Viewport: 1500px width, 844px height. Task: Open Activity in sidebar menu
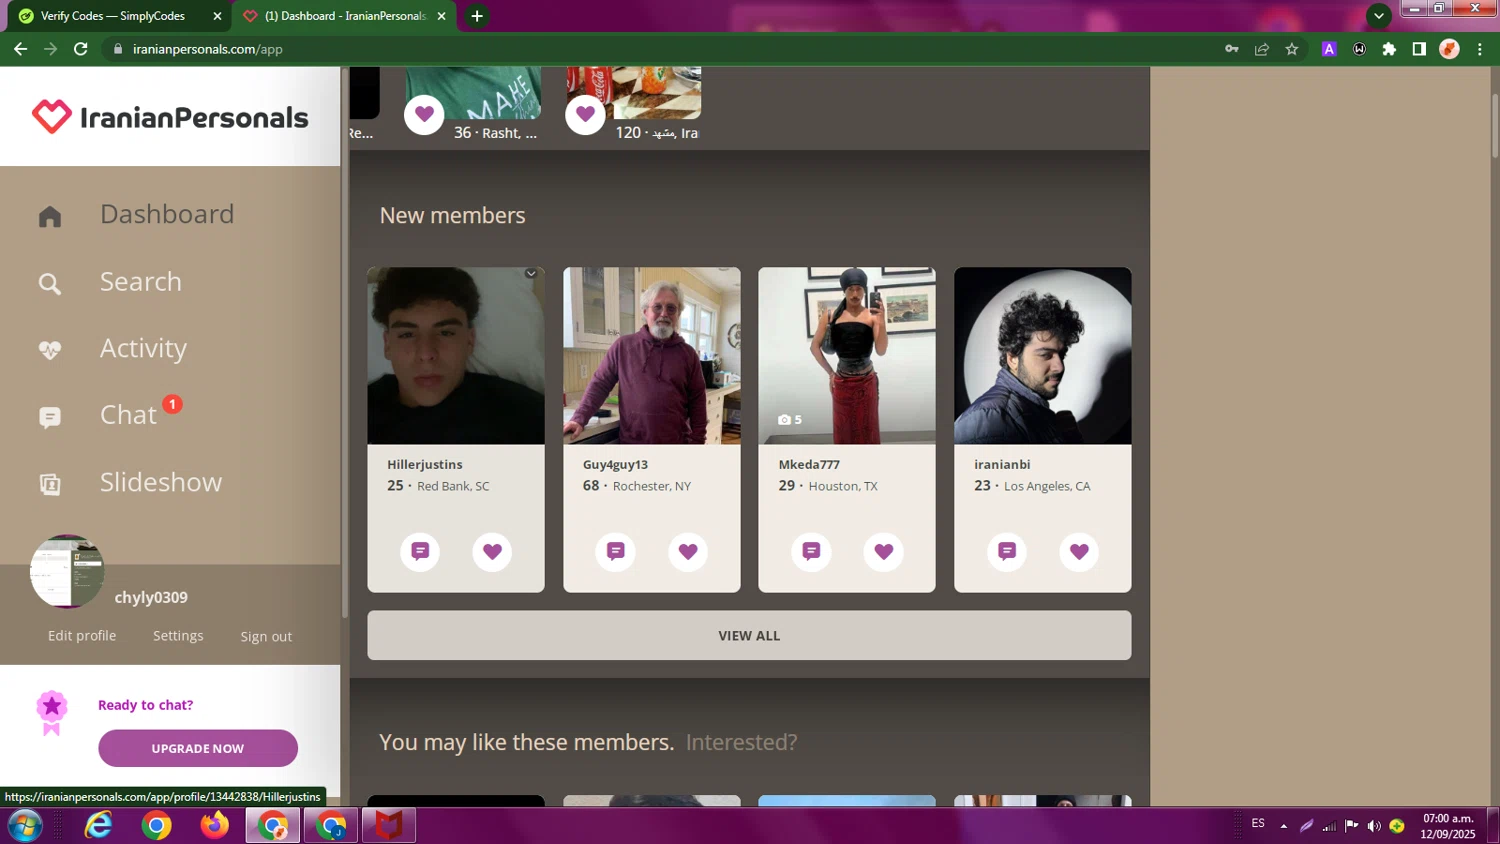[143, 348]
